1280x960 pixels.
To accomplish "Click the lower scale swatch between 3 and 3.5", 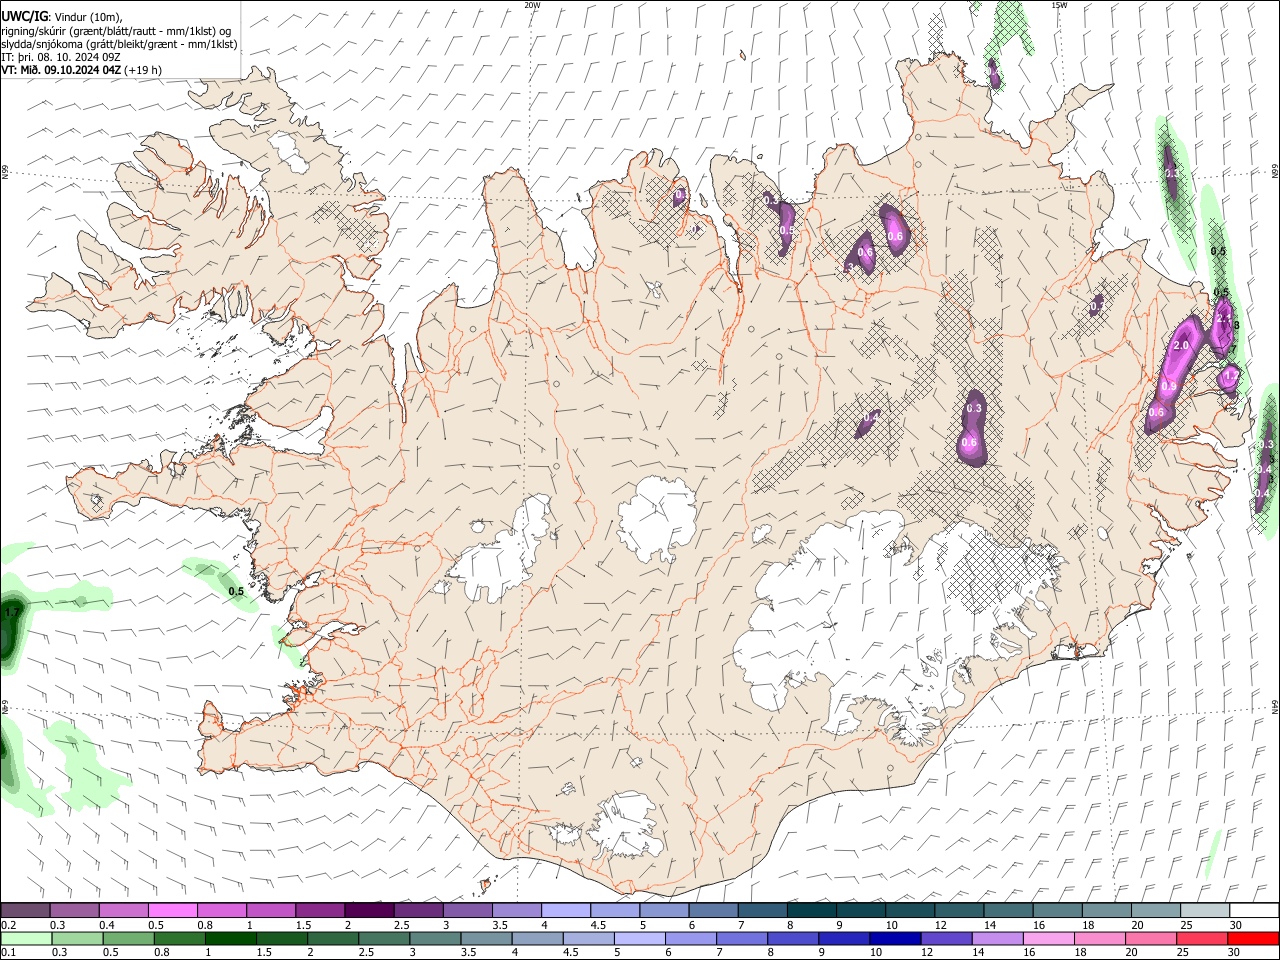I will coord(435,938).
